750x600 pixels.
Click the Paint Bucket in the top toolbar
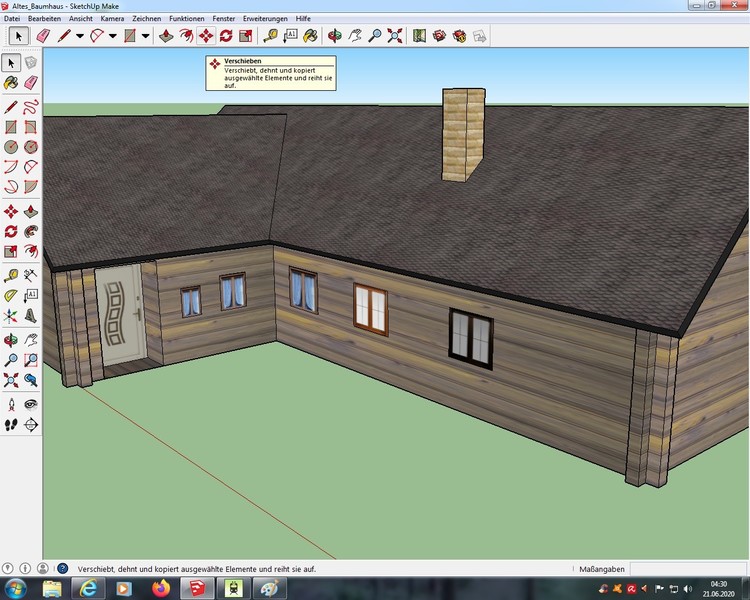pos(310,36)
